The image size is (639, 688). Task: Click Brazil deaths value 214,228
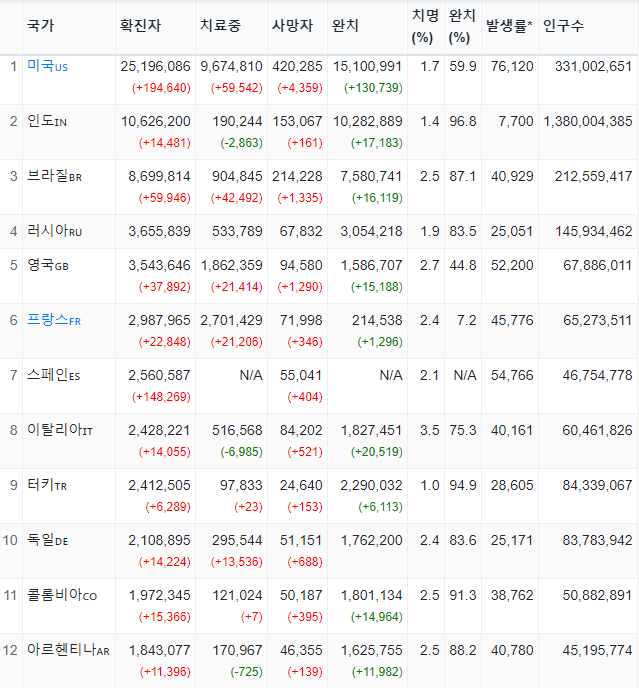tap(297, 176)
